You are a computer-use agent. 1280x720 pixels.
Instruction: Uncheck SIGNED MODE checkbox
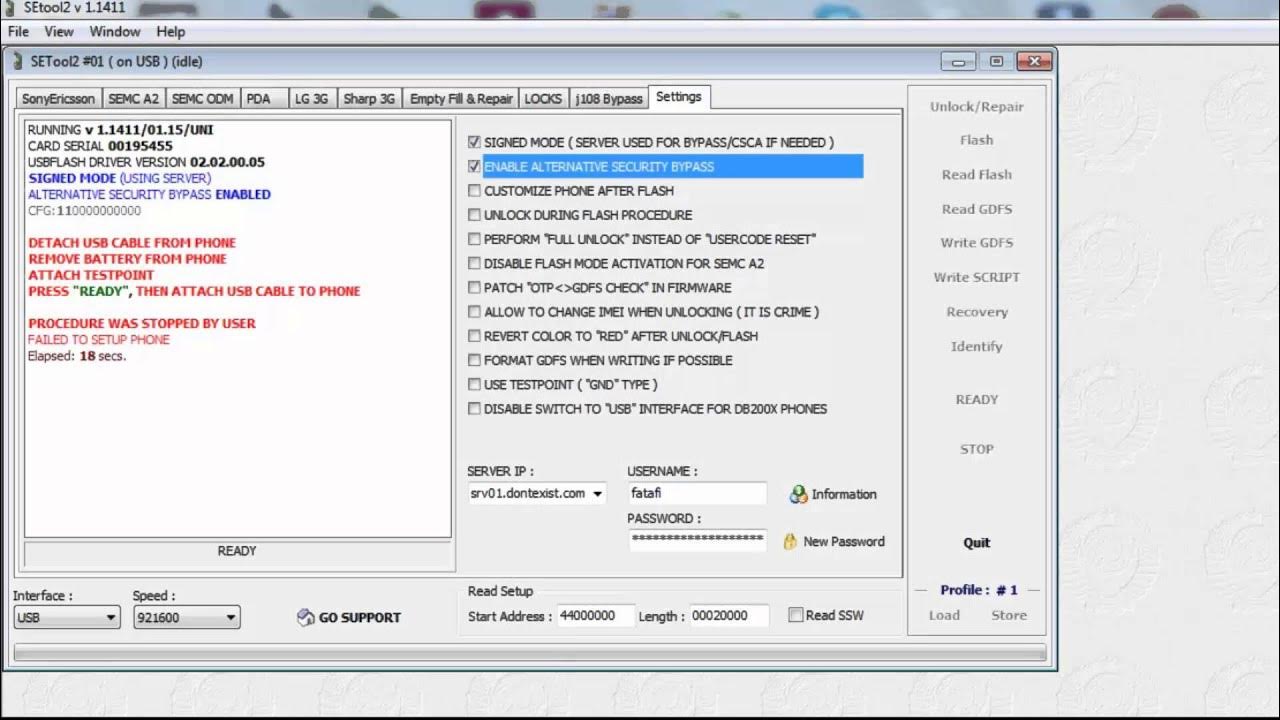(x=475, y=142)
